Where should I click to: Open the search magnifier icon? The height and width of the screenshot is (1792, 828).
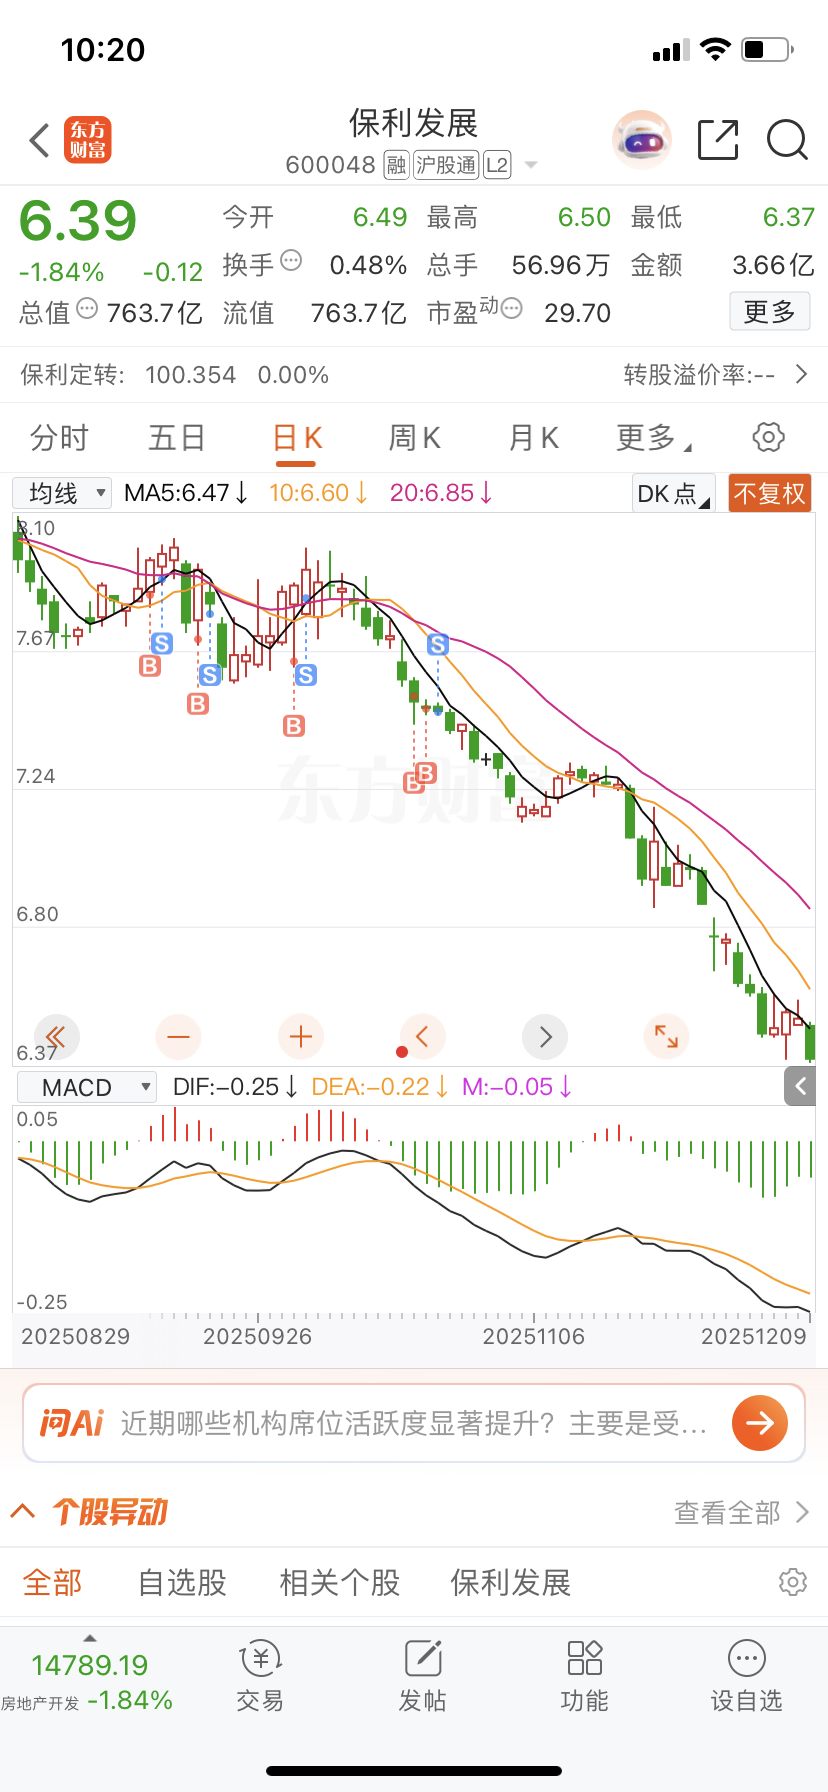(787, 140)
